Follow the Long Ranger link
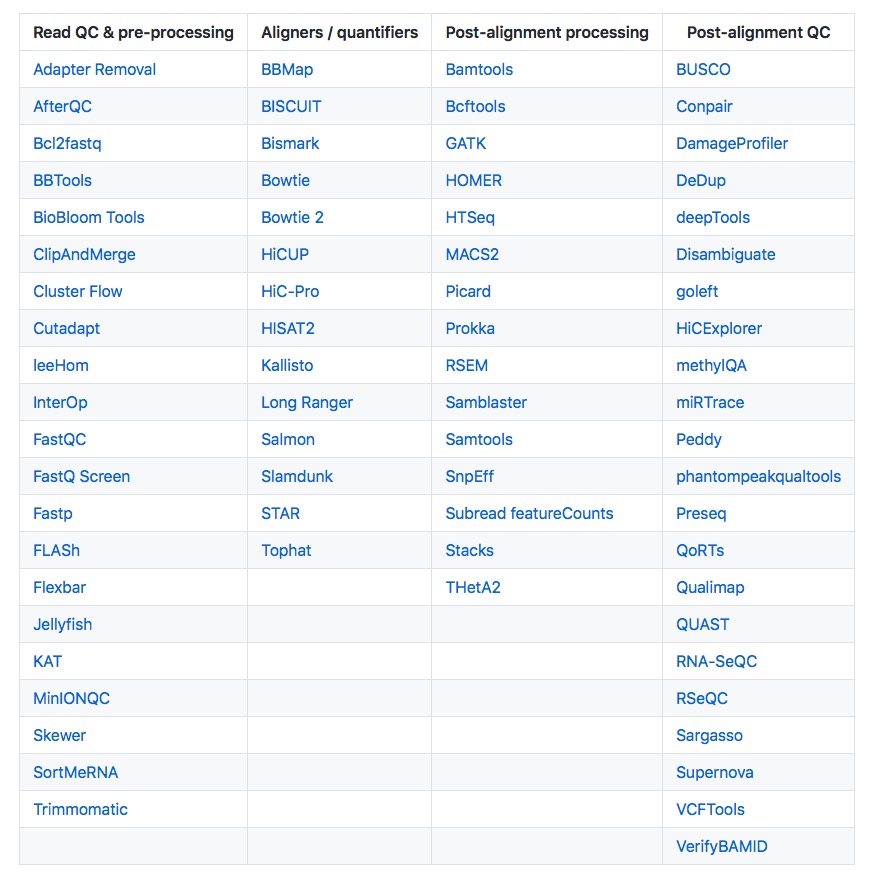Image resolution: width=892 pixels, height=874 pixels. (x=307, y=402)
